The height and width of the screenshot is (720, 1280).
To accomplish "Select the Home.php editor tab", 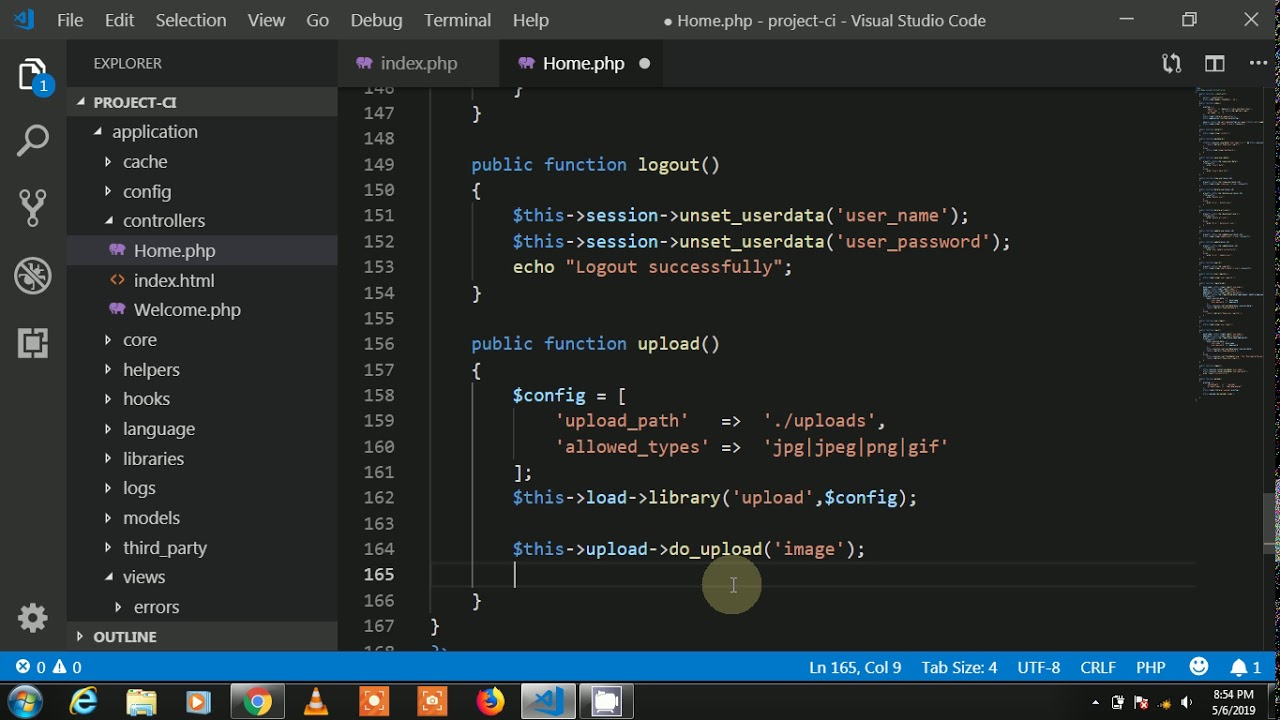I will (x=583, y=64).
